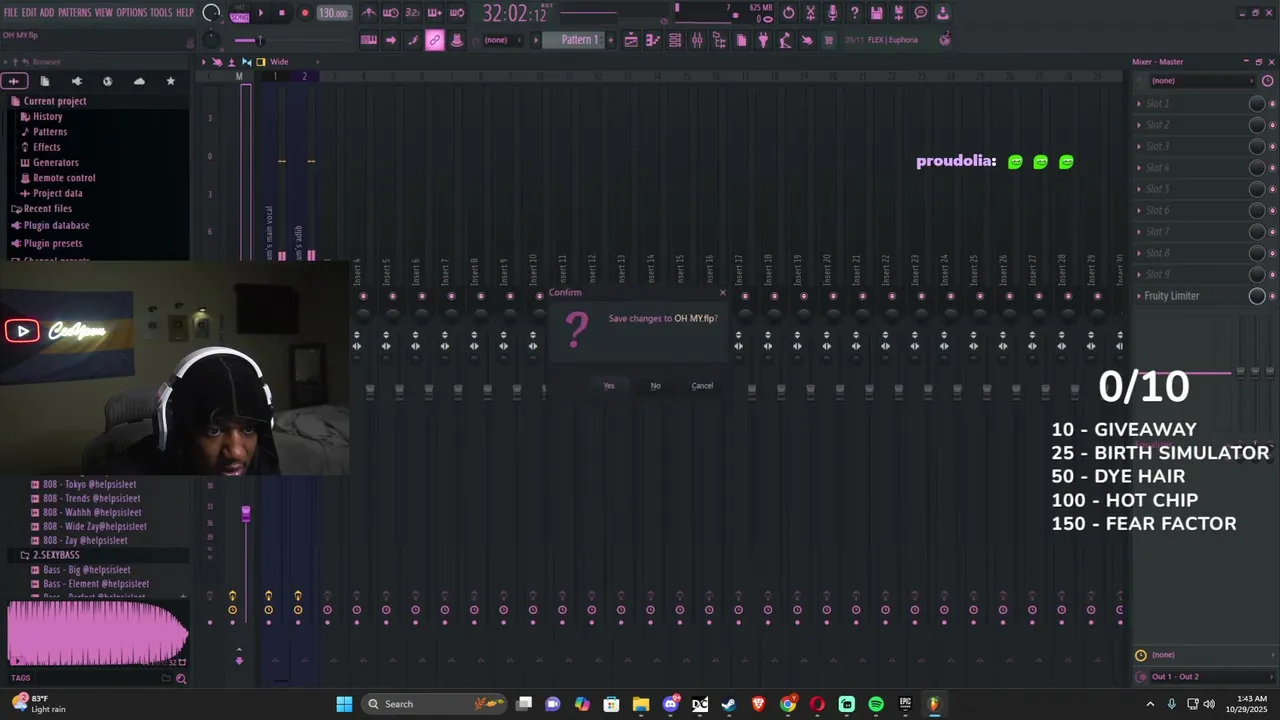Image resolution: width=1280 pixels, height=720 pixels.
Task: Select the browser globe library tab icon
Action: point(108,81)
